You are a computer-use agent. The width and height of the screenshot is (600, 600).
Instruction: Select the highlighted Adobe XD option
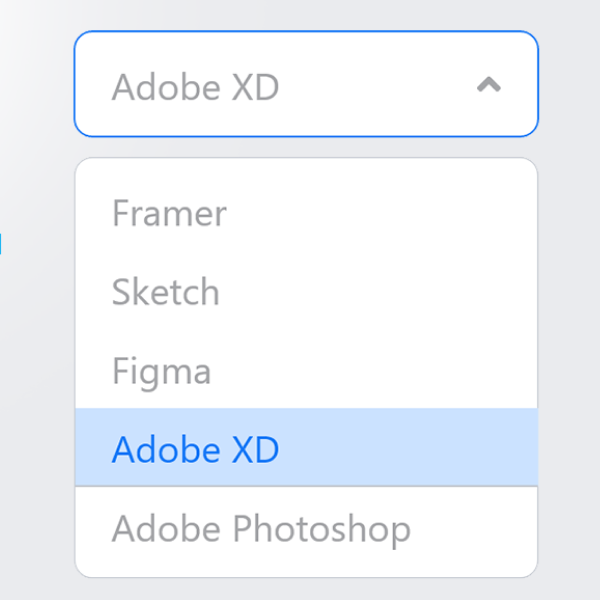(196, 449)
